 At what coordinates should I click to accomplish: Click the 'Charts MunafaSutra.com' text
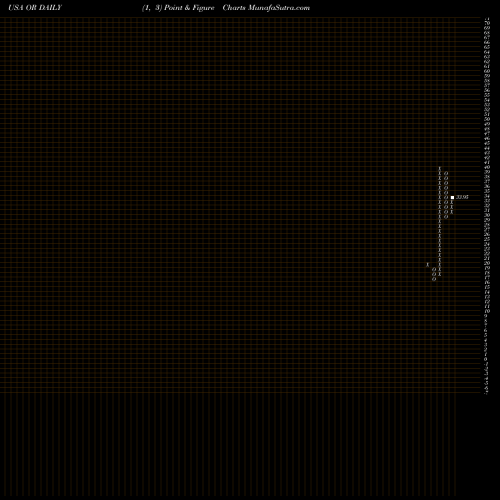(266, 8)
